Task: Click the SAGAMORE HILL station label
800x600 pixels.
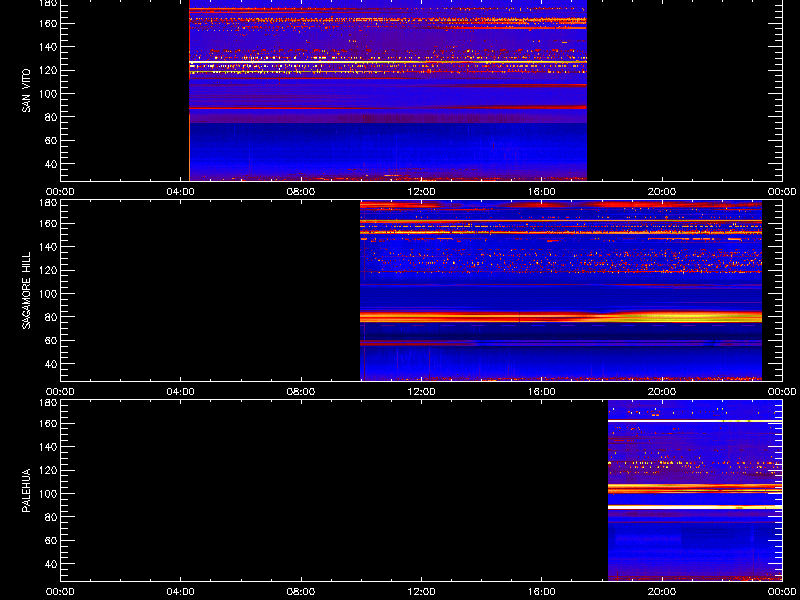Action: point(27,290)
